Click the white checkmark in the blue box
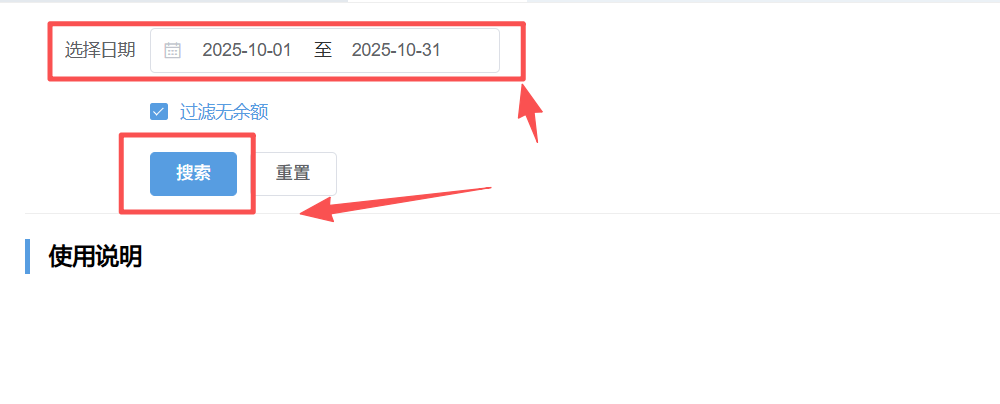The width and height of the screenshot is (1000, 404). (x=159, y=112)
